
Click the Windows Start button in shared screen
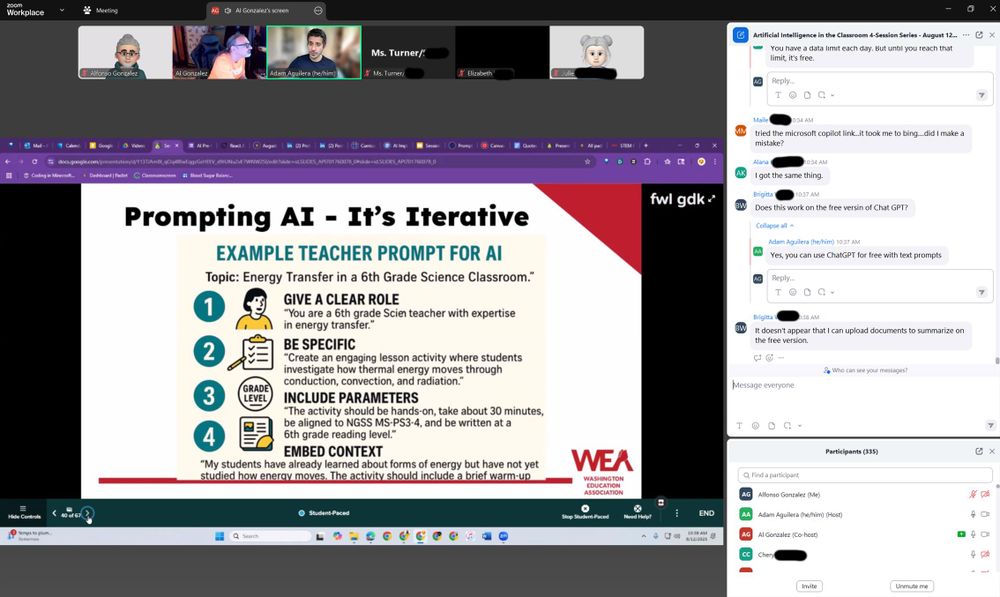point(219,536)
